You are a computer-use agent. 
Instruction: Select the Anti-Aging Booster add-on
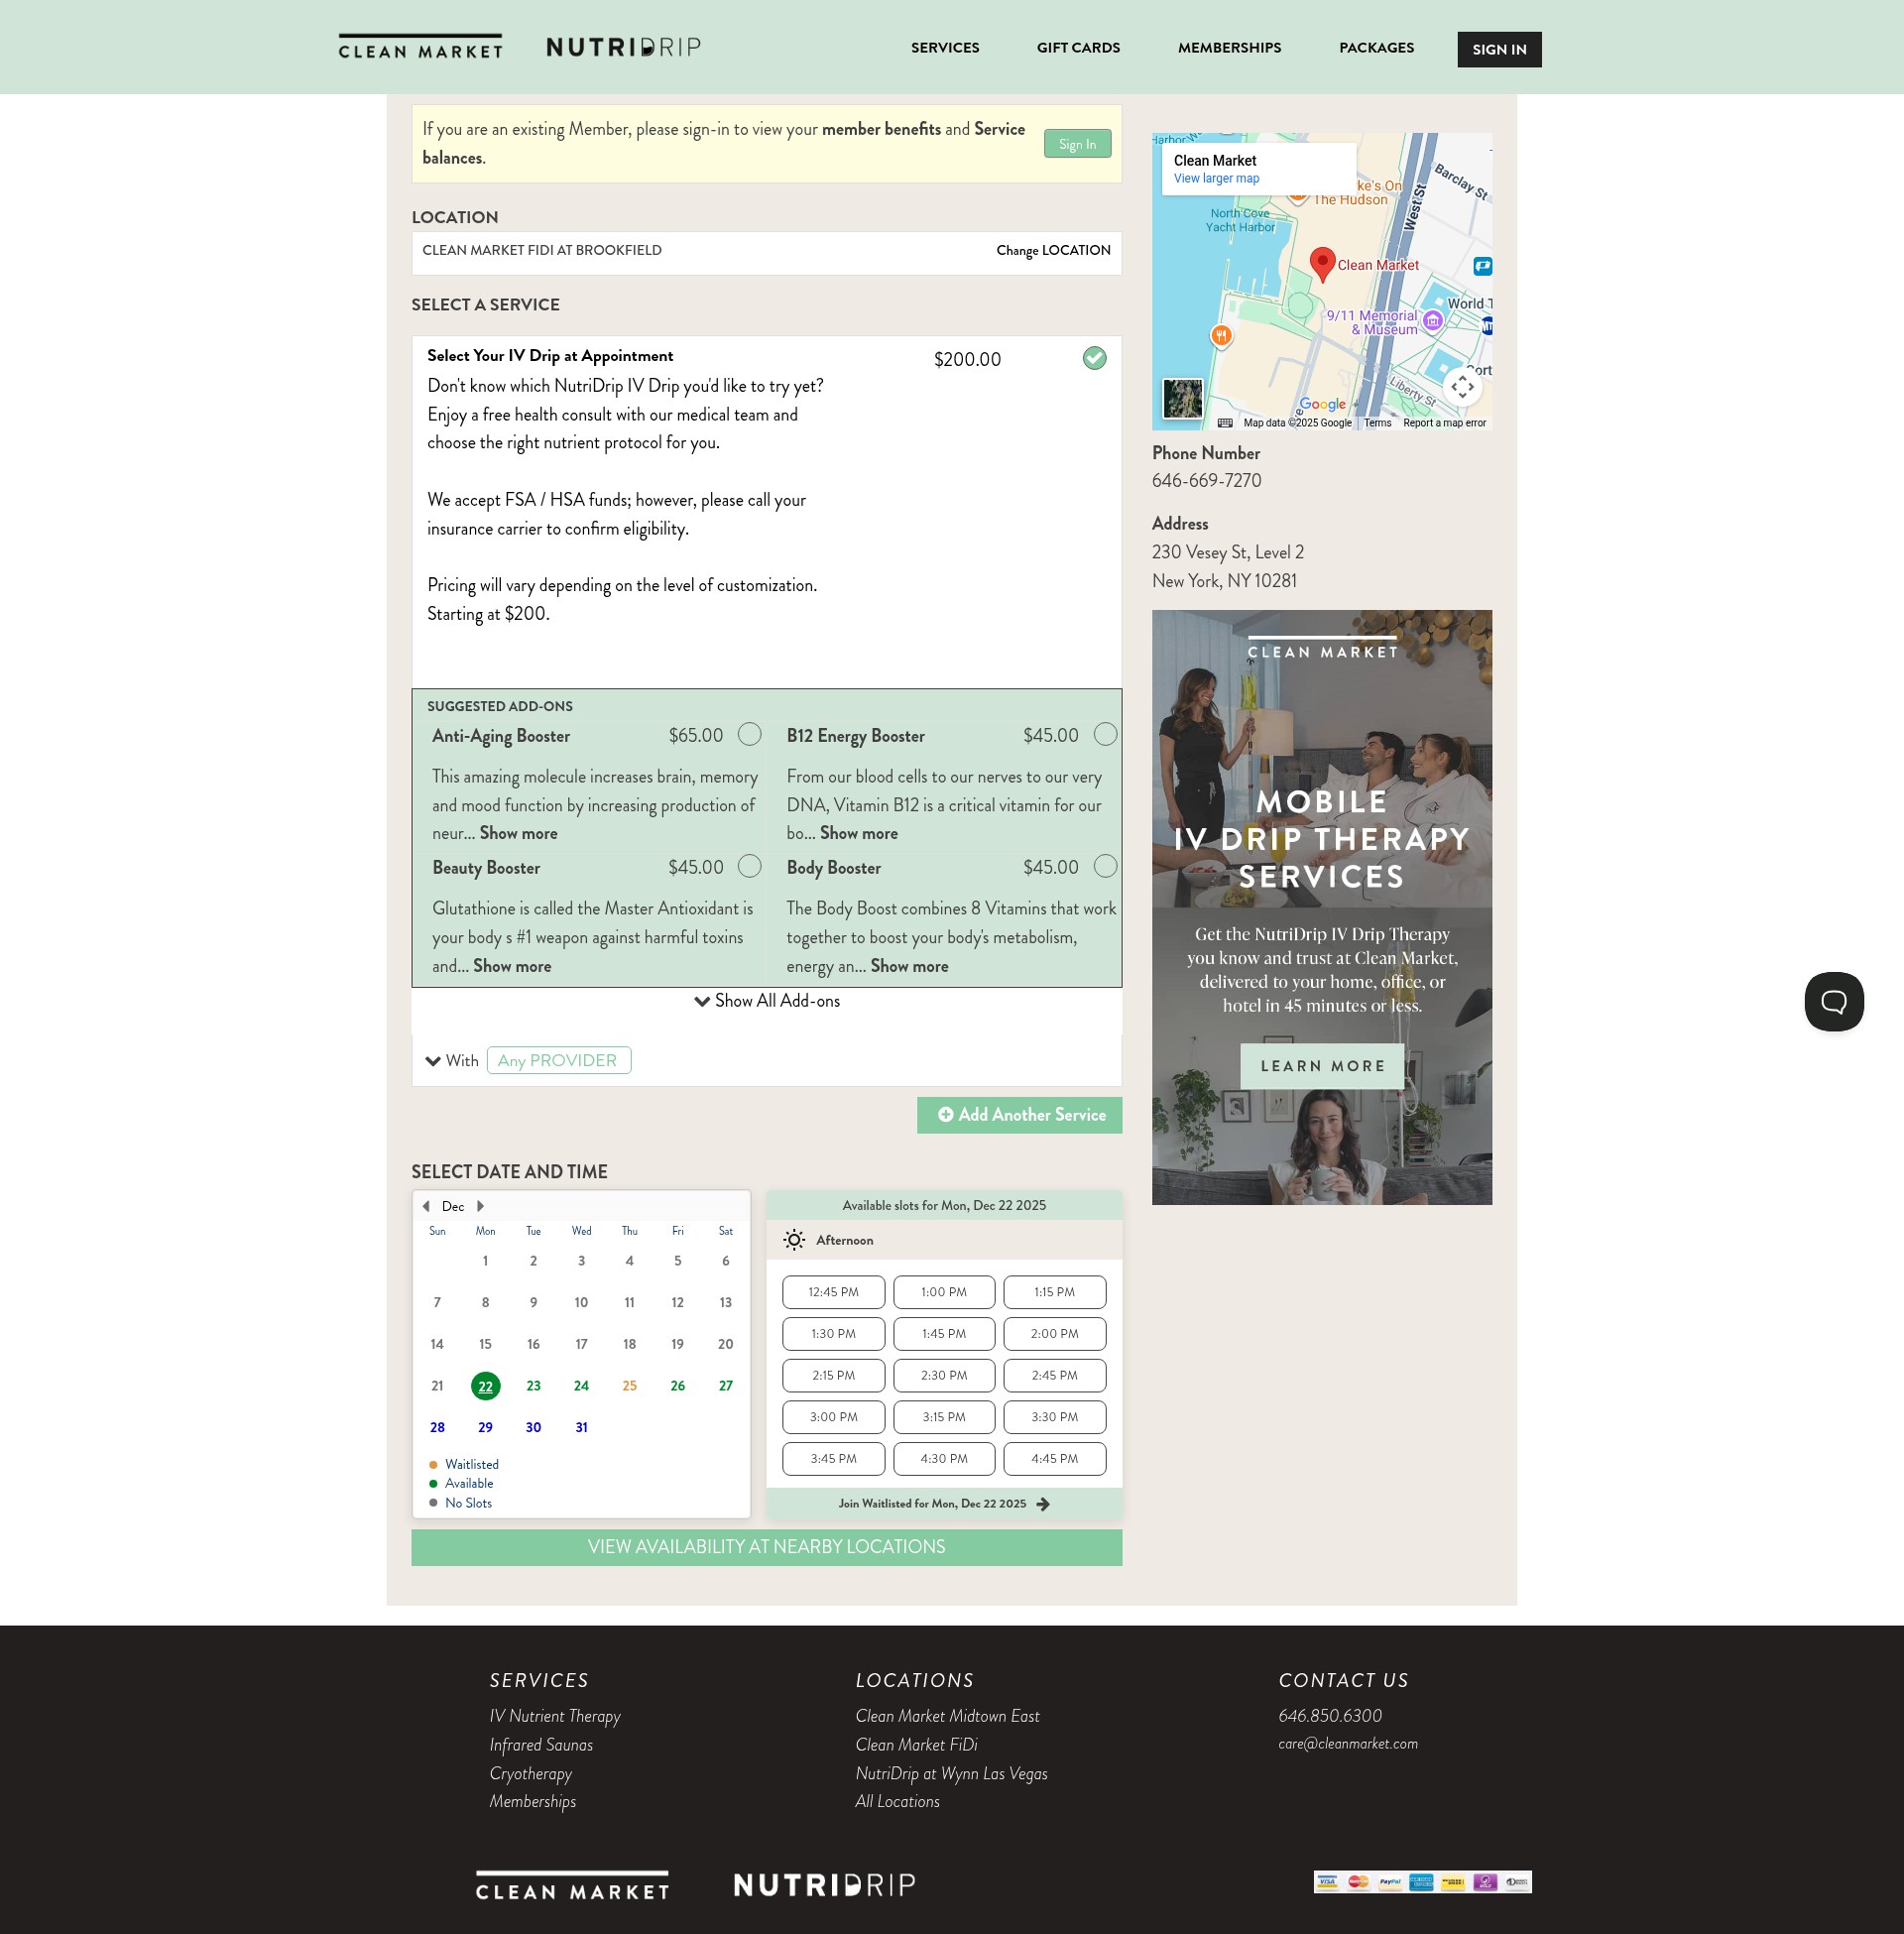[749, 735]
